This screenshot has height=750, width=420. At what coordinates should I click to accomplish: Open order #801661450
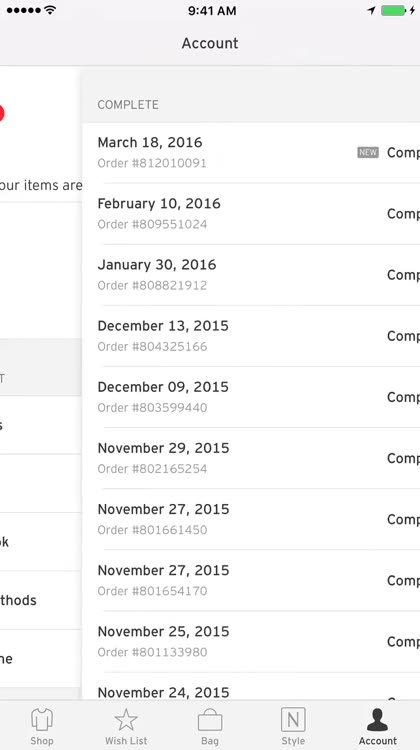(251, 520)
